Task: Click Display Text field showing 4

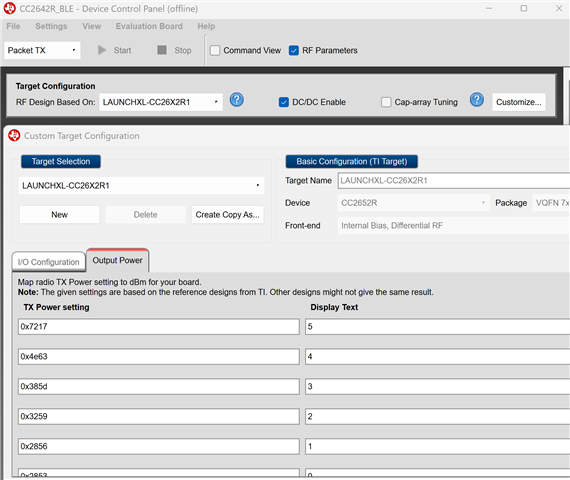Action: [438, 356]
